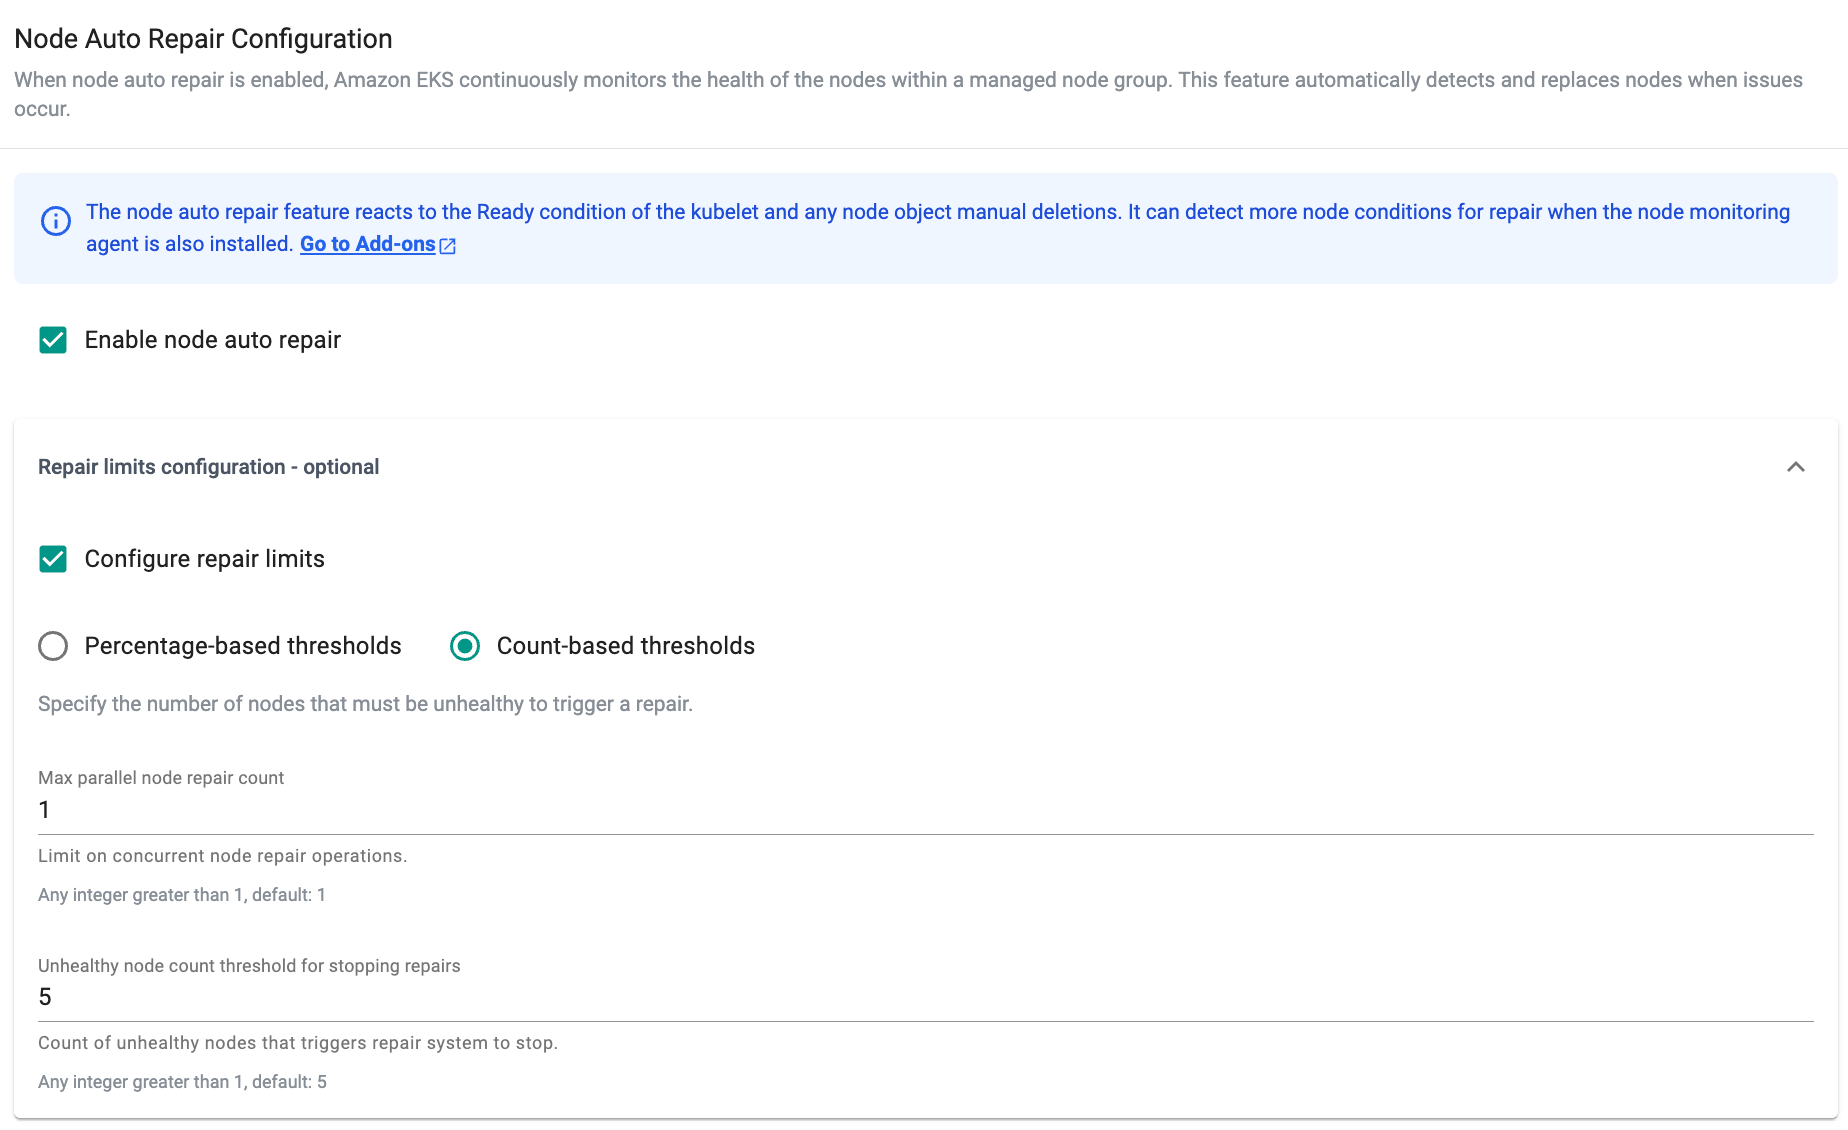Select the Percentage-based thresholds radio button
Image resolution: width=1848 pixels, height=1130 pixels.
[x=53, y=646]
